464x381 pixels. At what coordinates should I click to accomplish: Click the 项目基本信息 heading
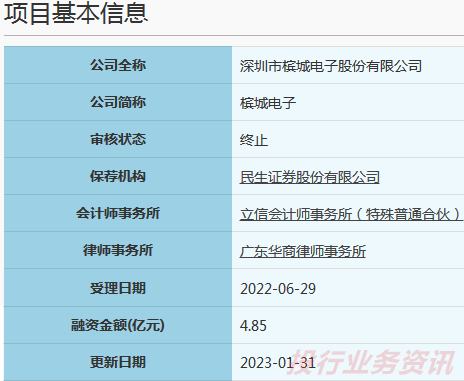76,13
